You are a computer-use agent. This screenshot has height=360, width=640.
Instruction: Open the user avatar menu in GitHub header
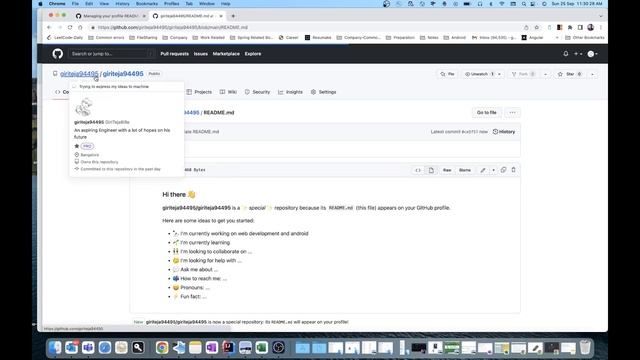(592, 53)
